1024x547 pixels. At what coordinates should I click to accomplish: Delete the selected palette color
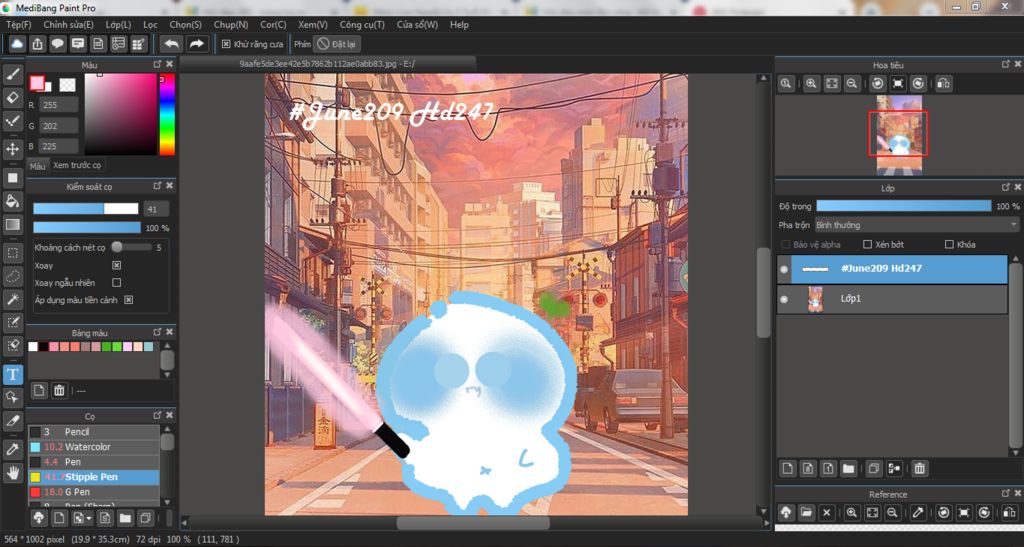point(59,390)
